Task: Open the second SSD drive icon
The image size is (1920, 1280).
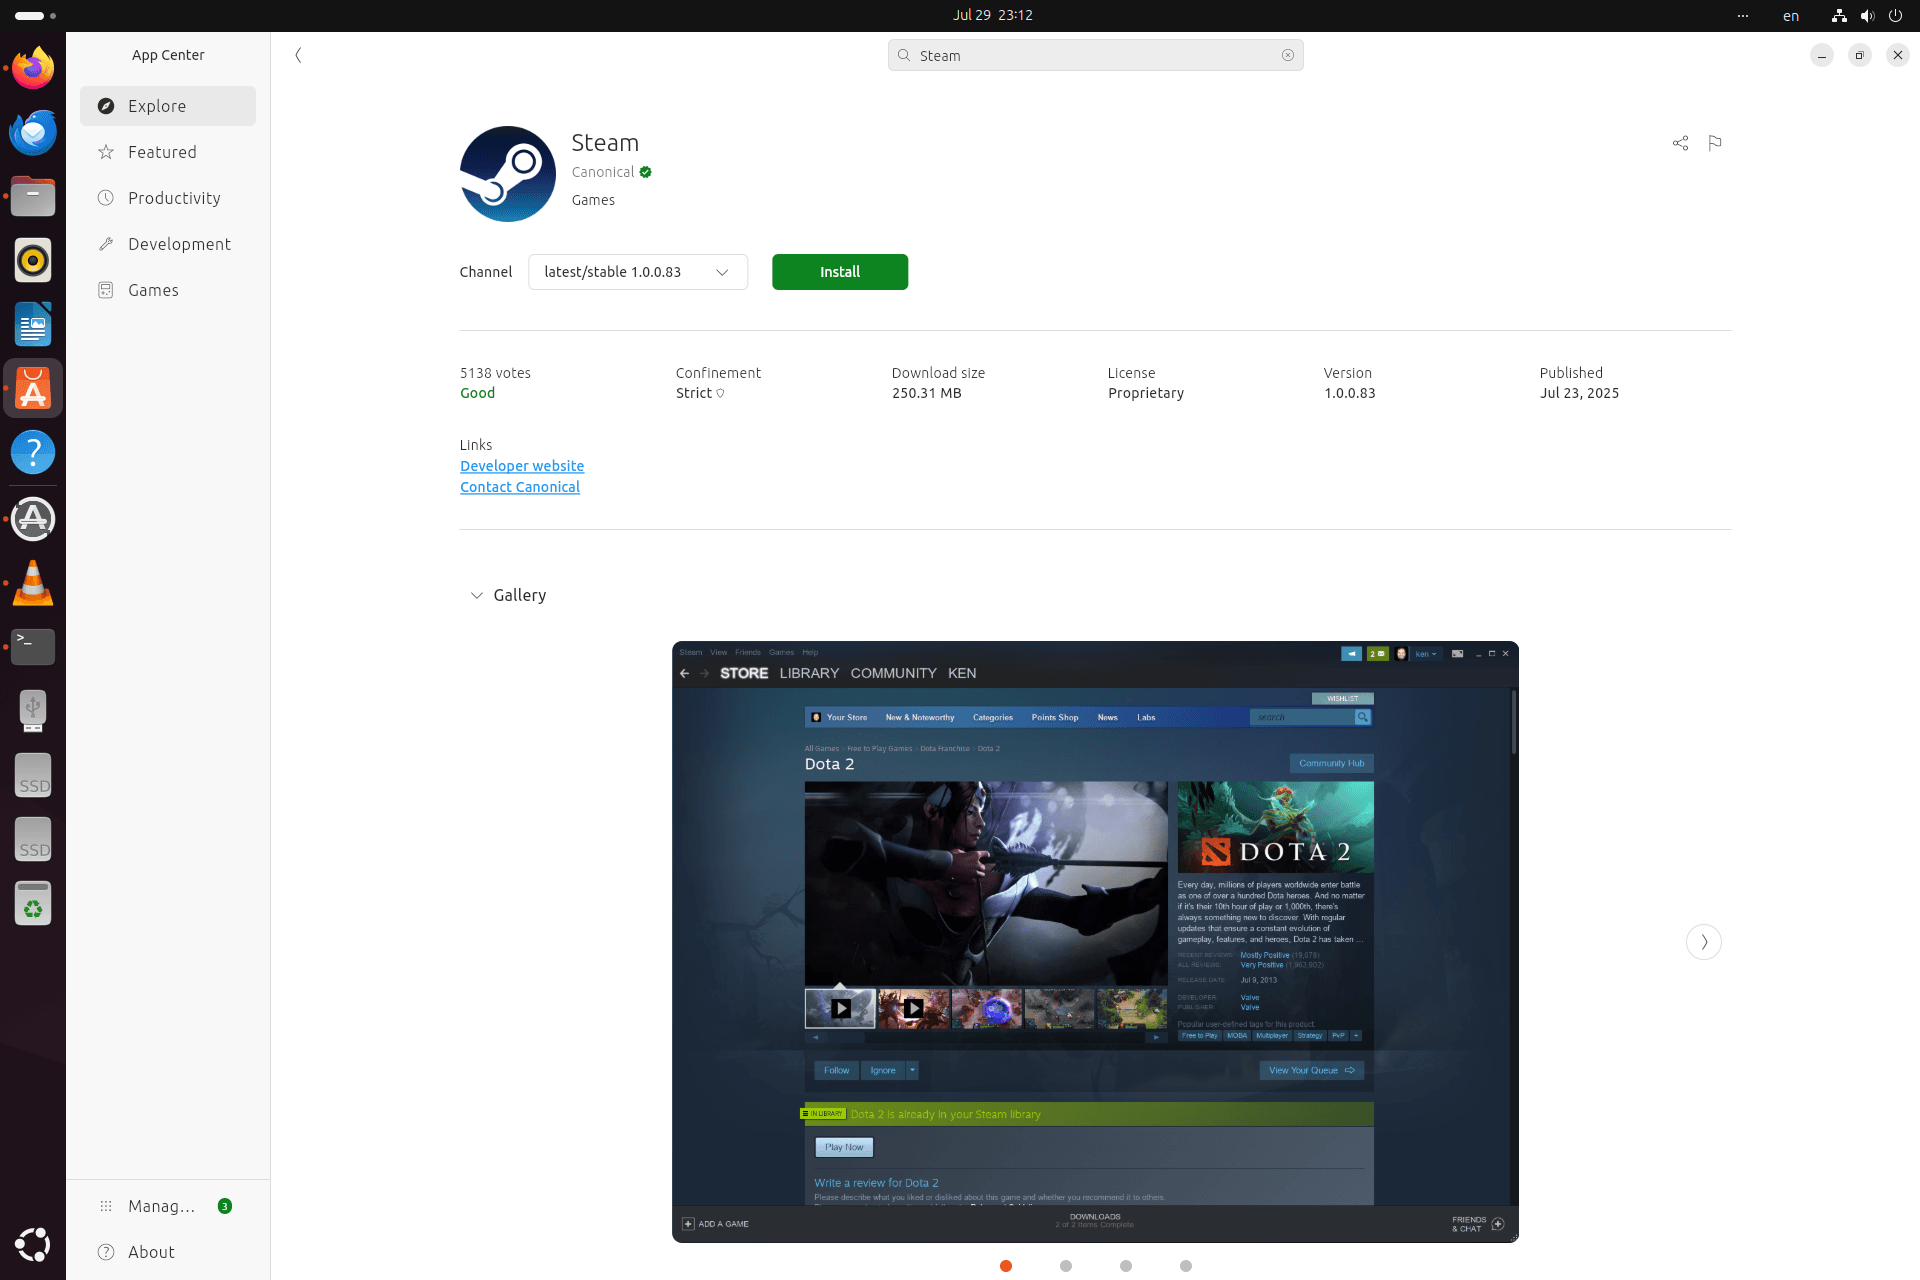Action: tap(33, 839)
